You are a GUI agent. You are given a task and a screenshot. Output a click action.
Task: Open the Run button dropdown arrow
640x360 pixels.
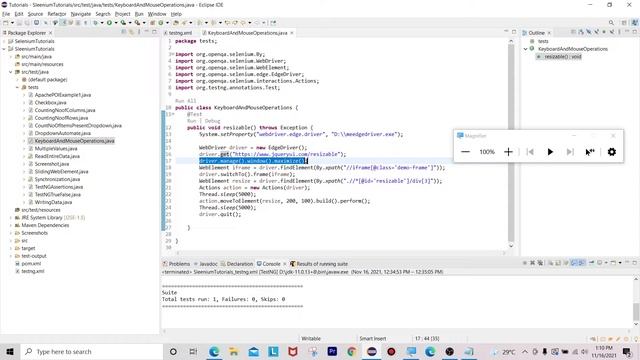[116, 23]
